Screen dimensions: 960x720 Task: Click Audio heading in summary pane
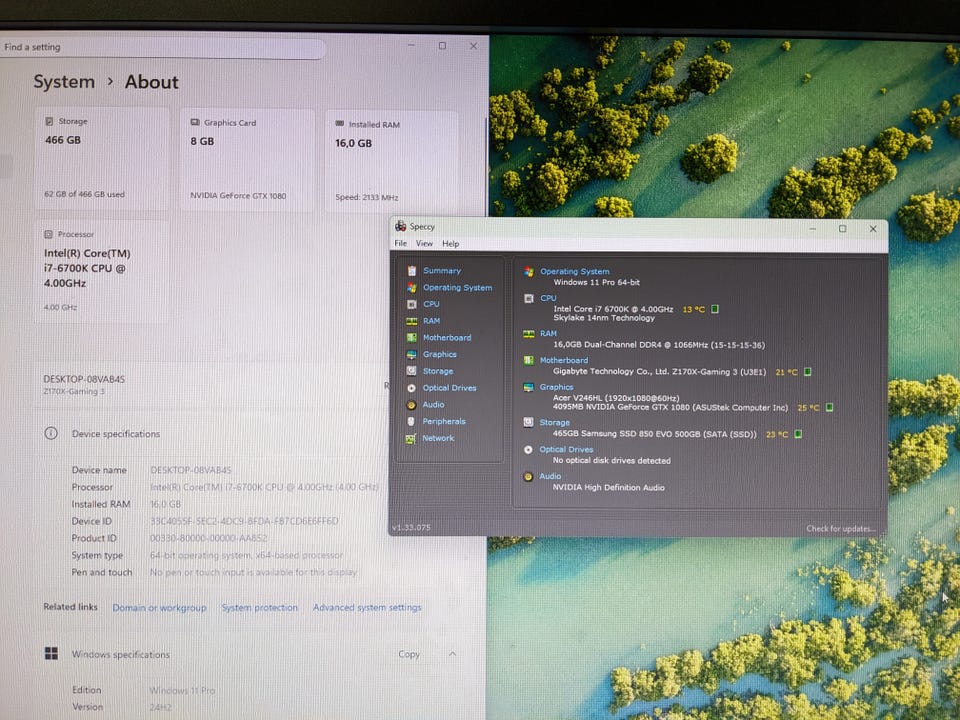[x=550, y=476]
